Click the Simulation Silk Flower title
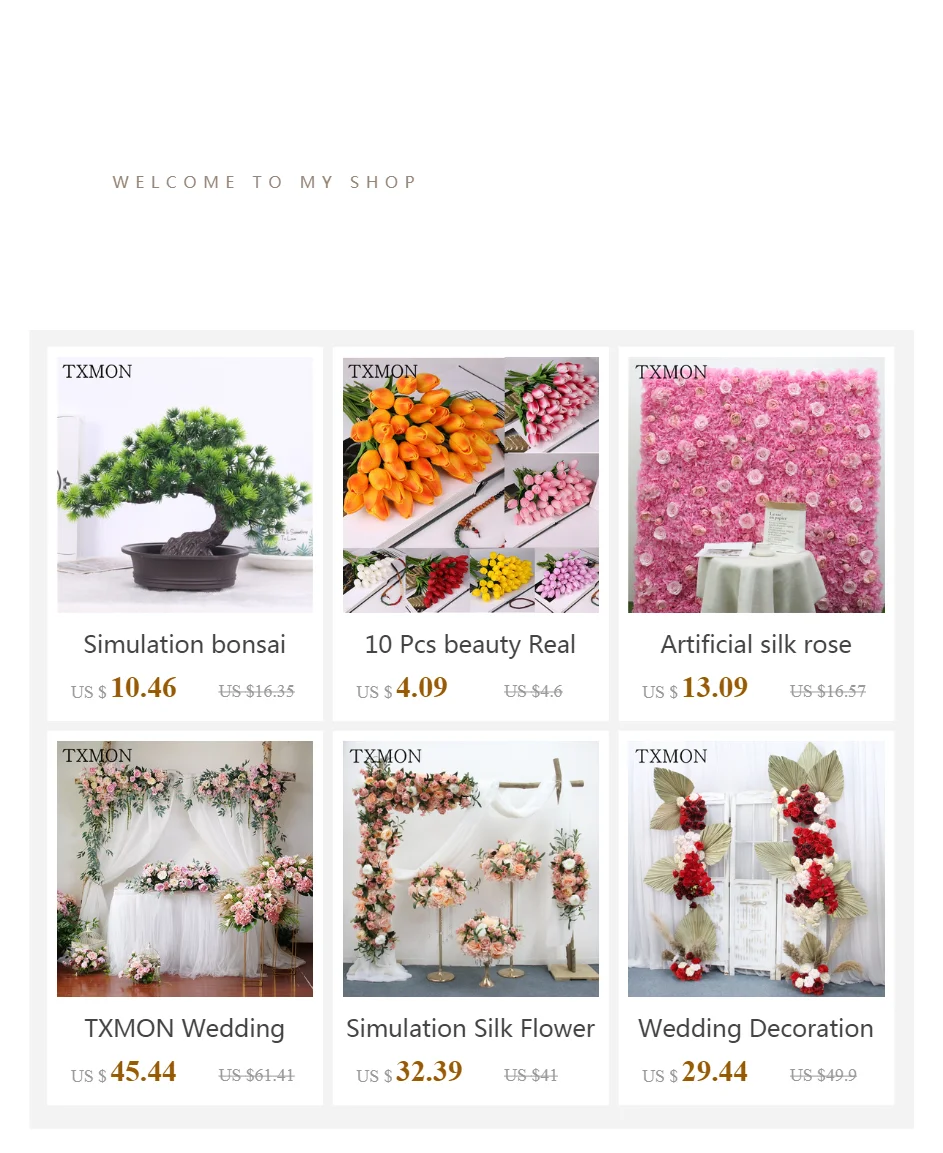943x1153 pixels. tap(471, 1028)
